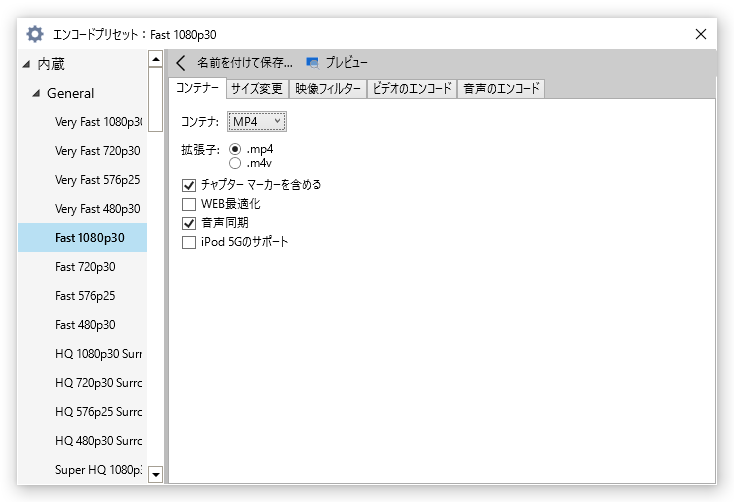Select the Very Fast 1080p30 preset

point(82,122)
